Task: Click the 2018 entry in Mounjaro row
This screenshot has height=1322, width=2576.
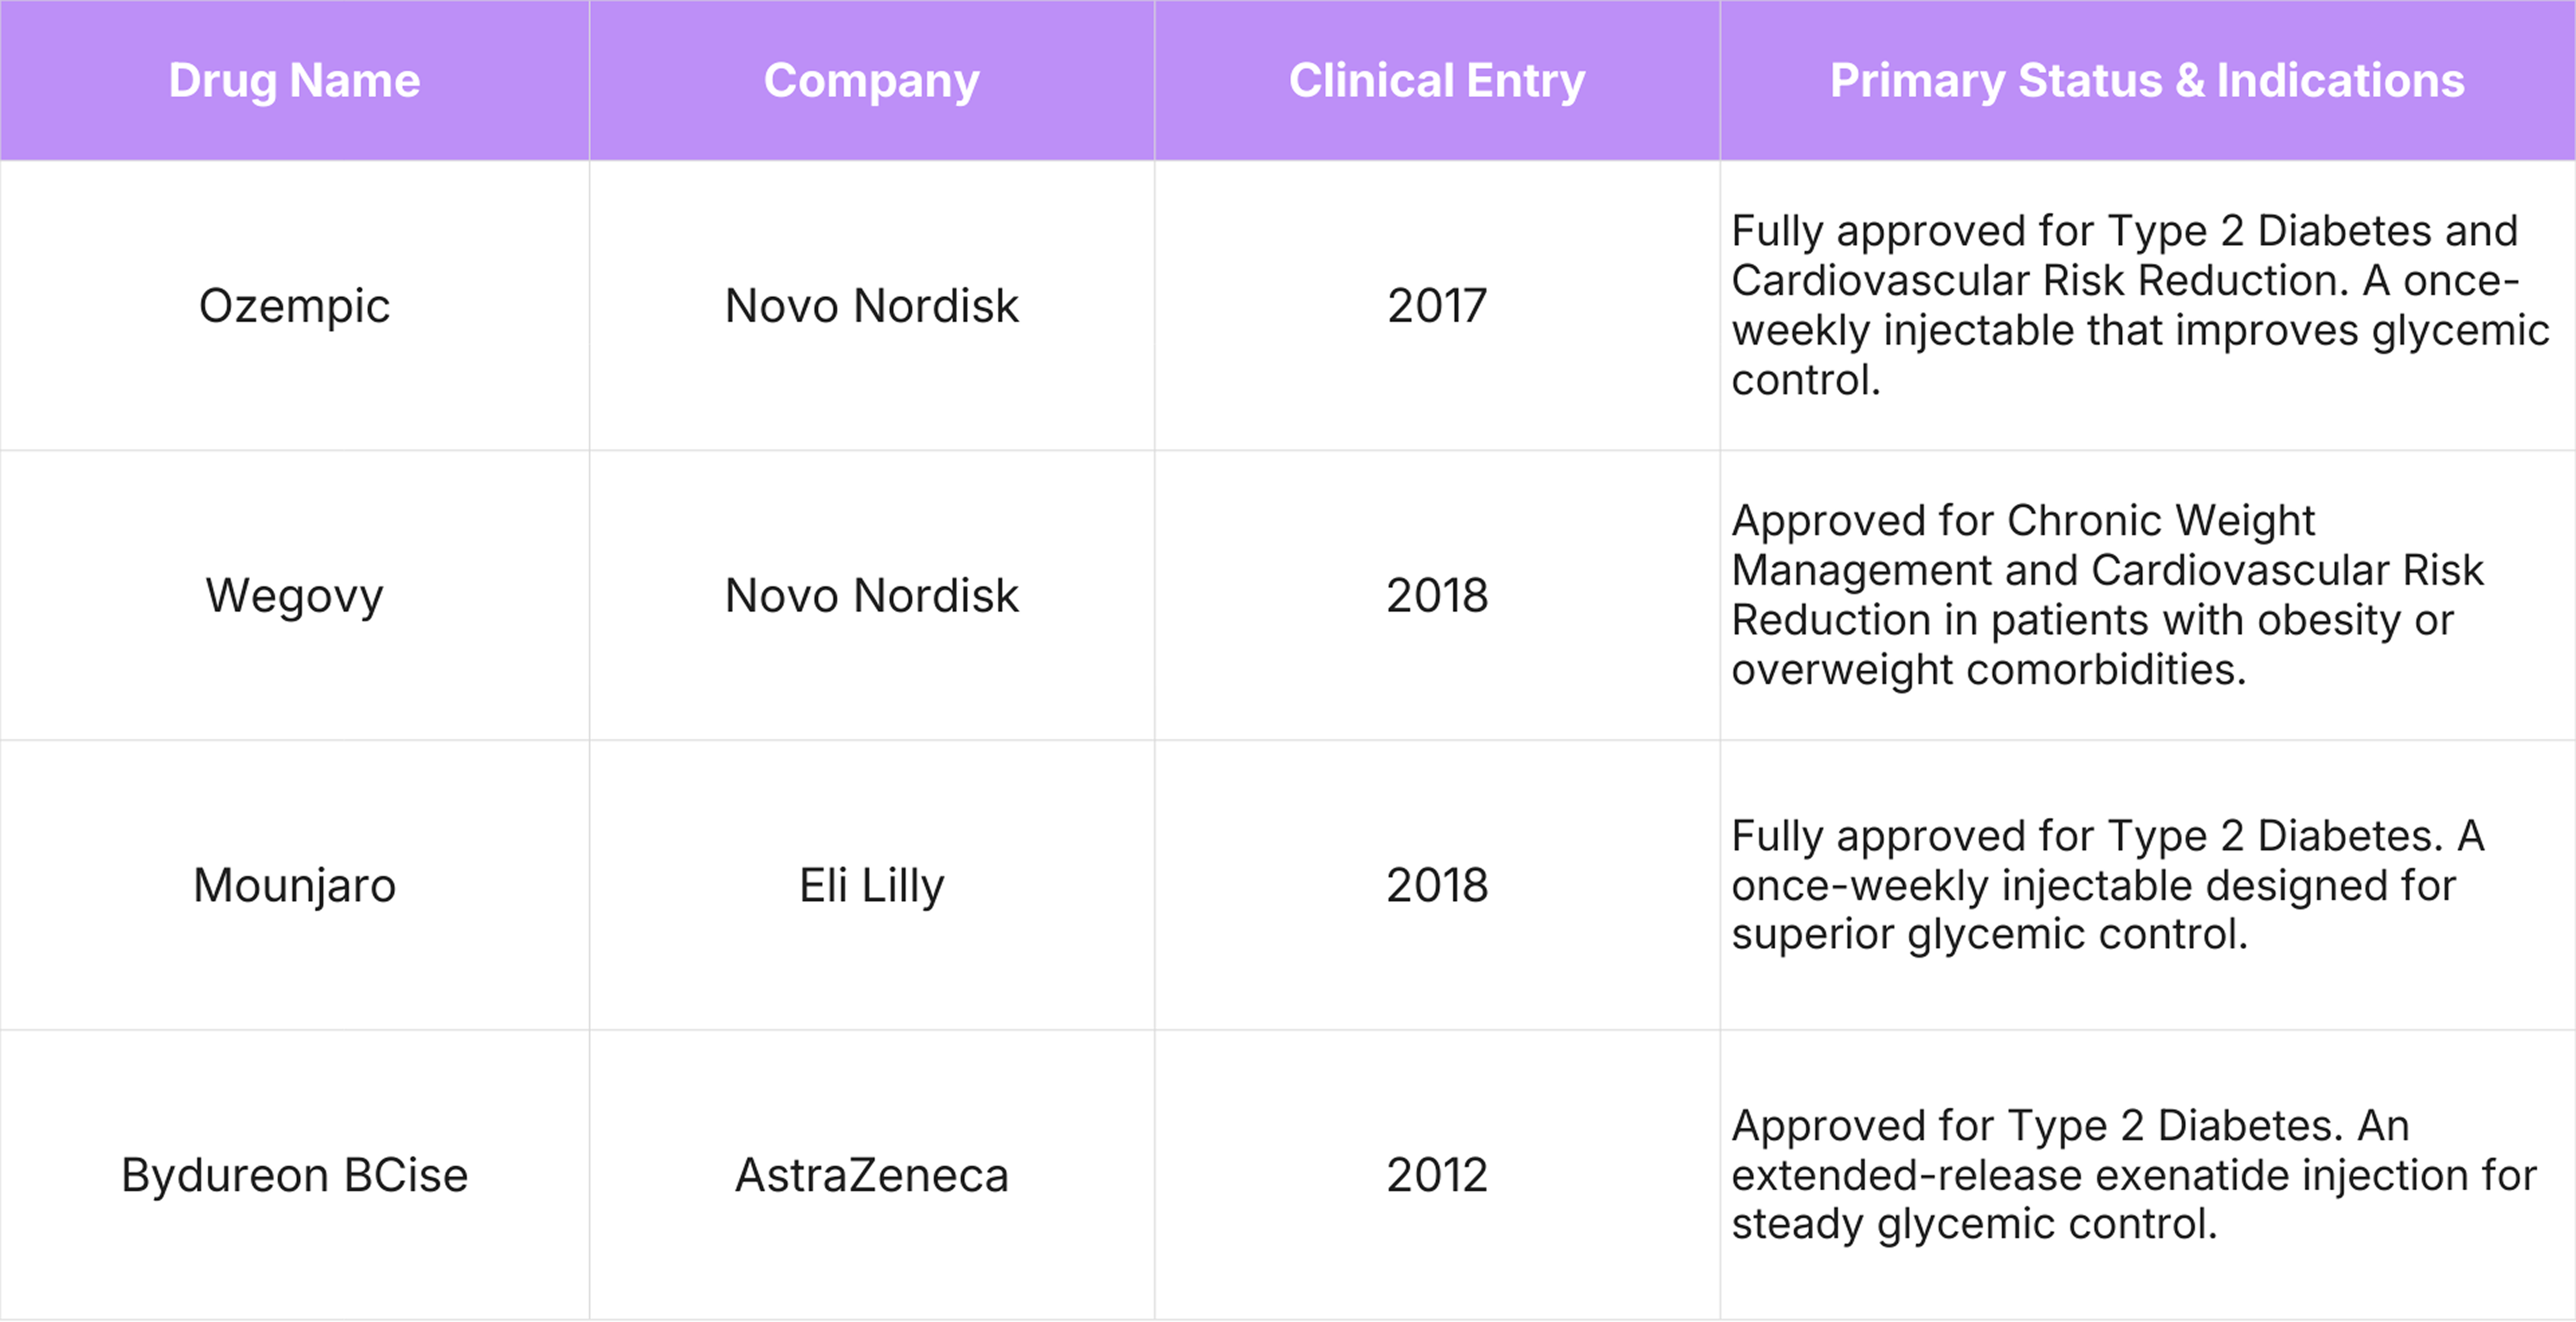Action: (1437, 885)
